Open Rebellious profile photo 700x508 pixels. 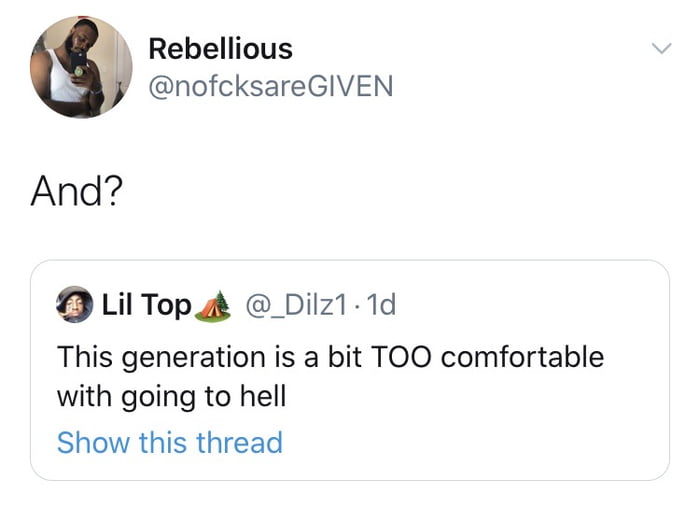pos(82,68)
